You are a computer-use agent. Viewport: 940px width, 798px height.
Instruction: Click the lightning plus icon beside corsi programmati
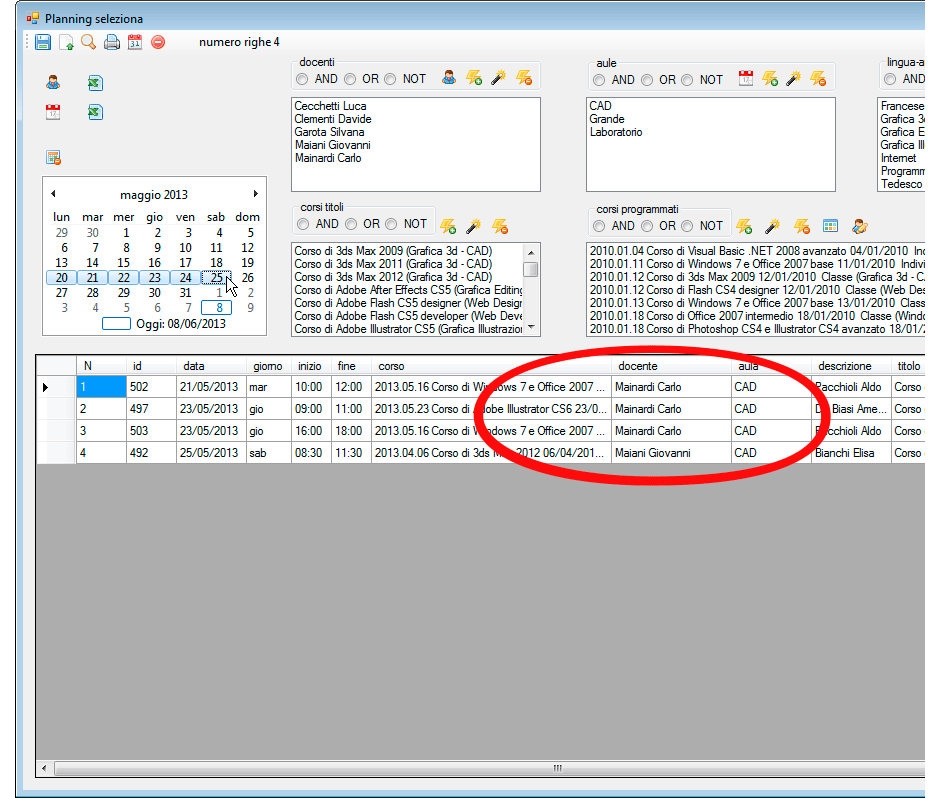[x=744, y=226]
